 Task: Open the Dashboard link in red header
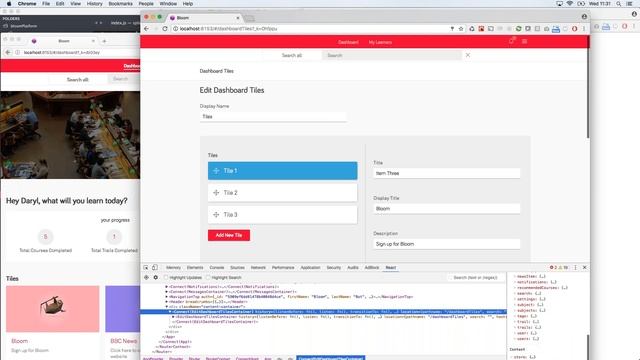click(348, 42)
